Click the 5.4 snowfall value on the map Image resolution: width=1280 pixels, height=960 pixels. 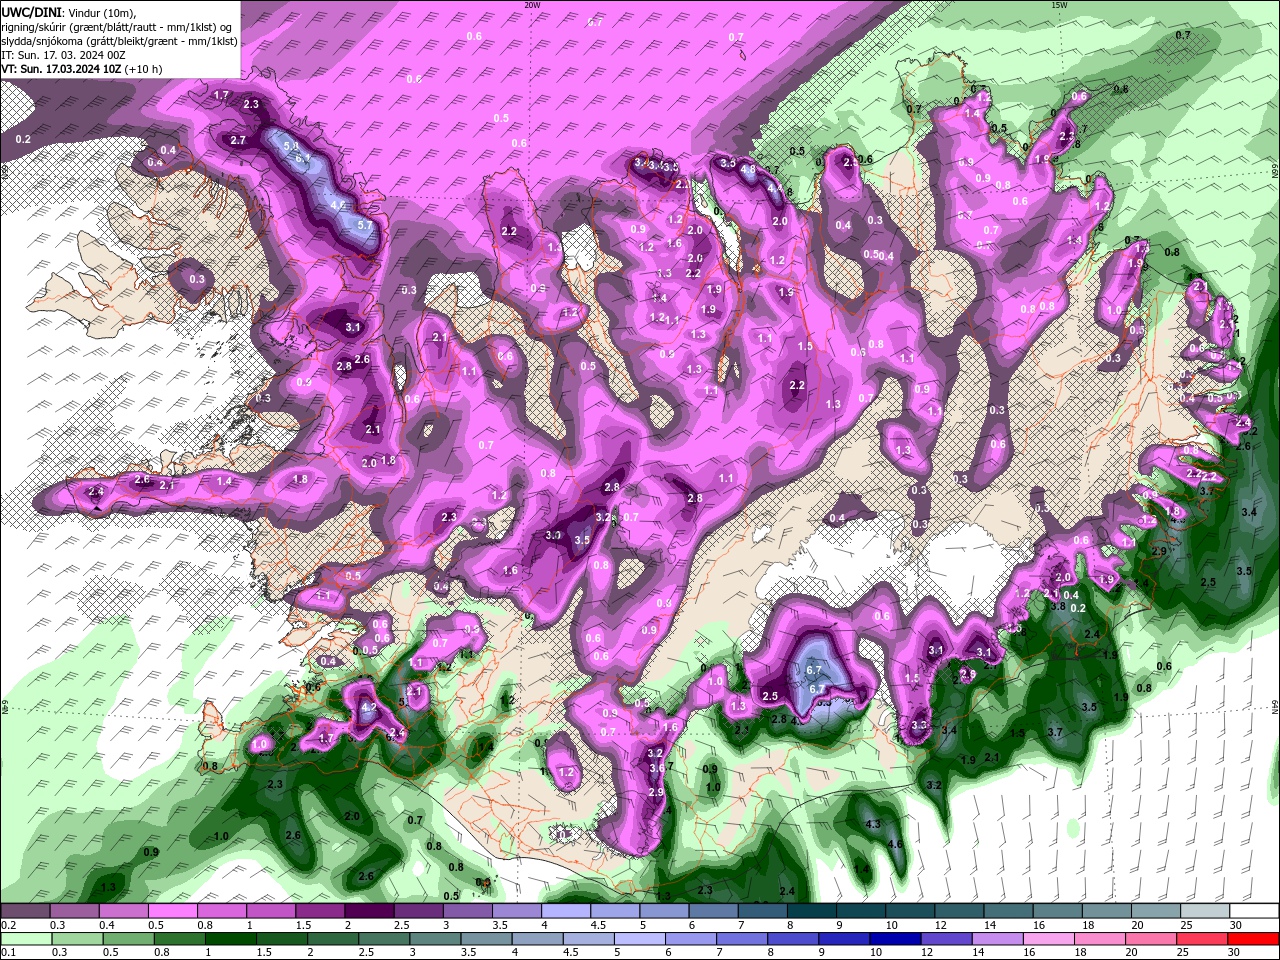coord(292,146)
